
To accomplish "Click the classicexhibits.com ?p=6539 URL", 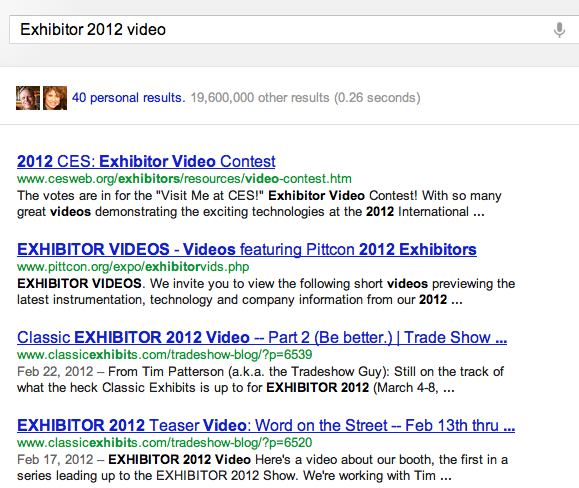I will click(x=165, y=355).
